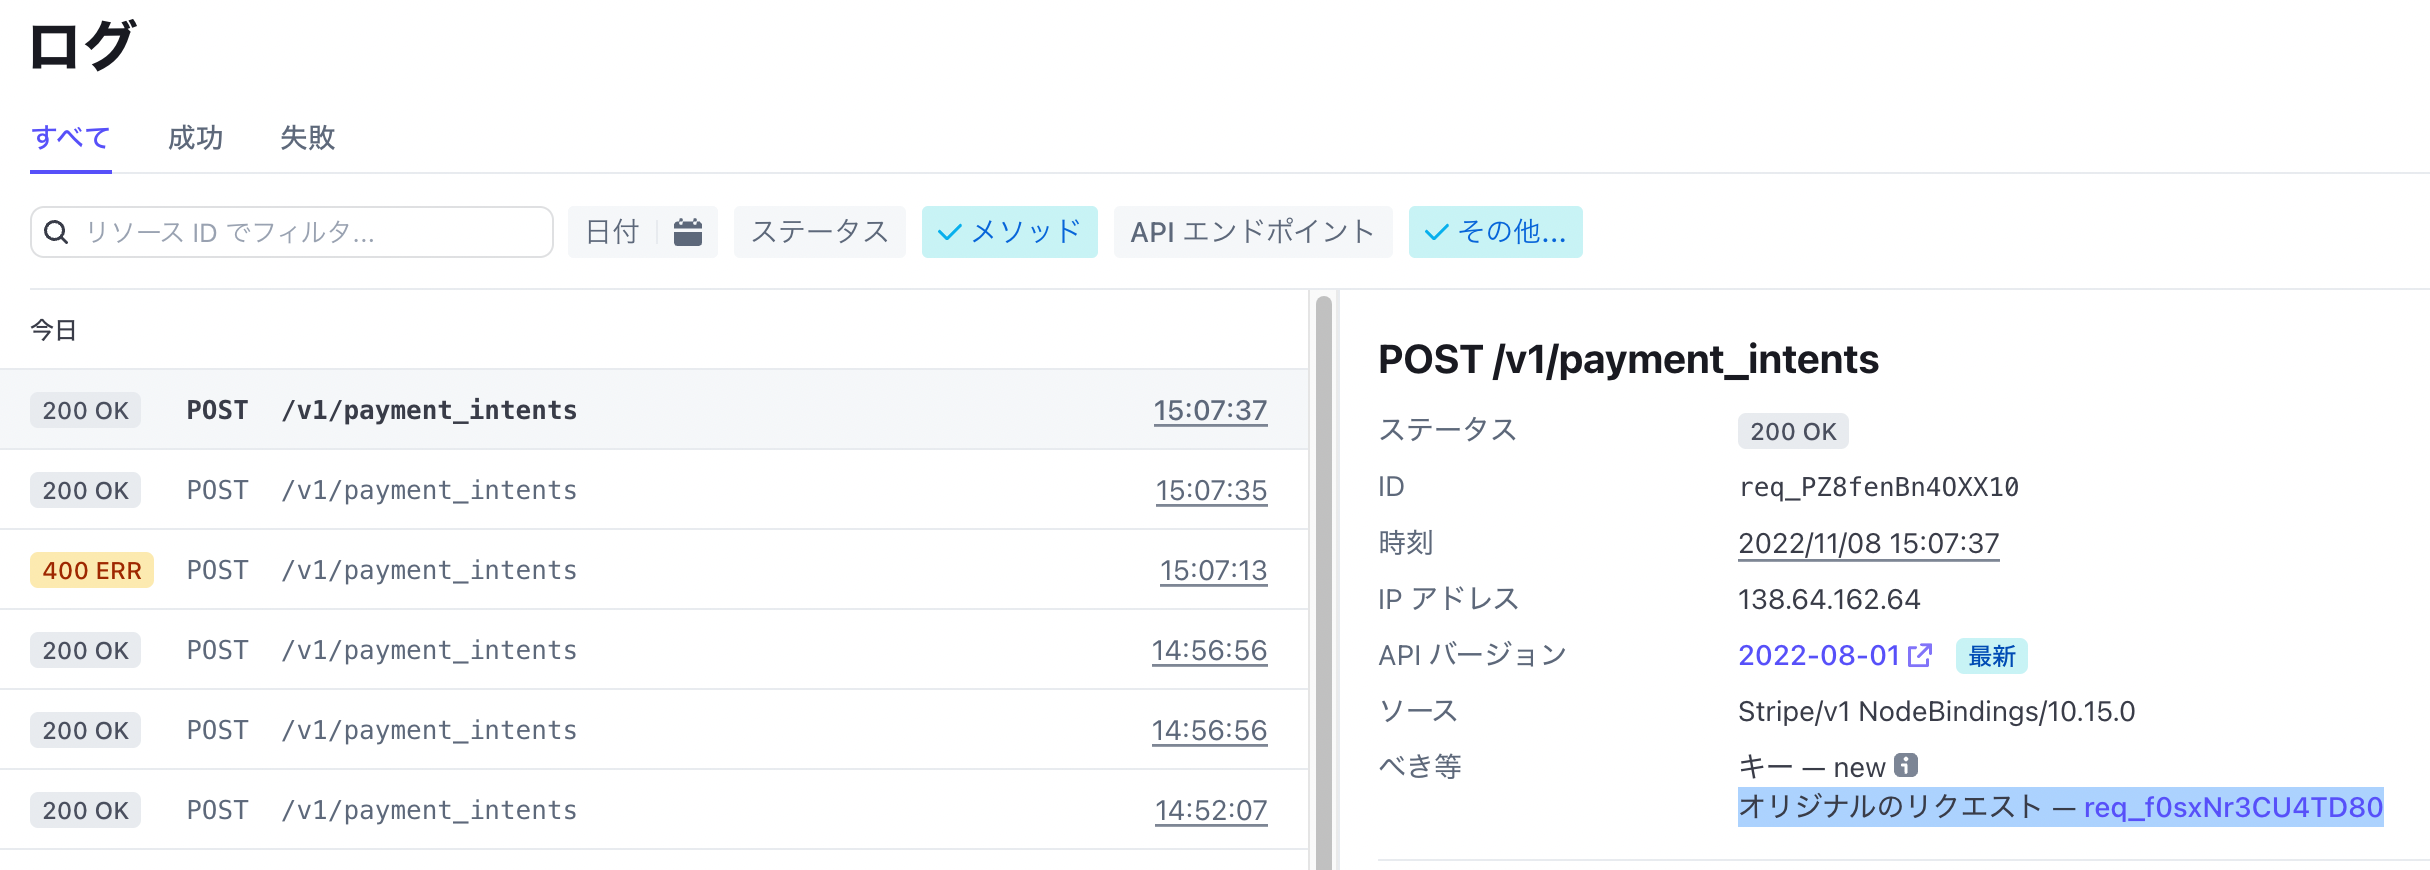Click the resource ID filter field
The width and height of the screenshot is (2430, 870).
(x=300, y=232)
